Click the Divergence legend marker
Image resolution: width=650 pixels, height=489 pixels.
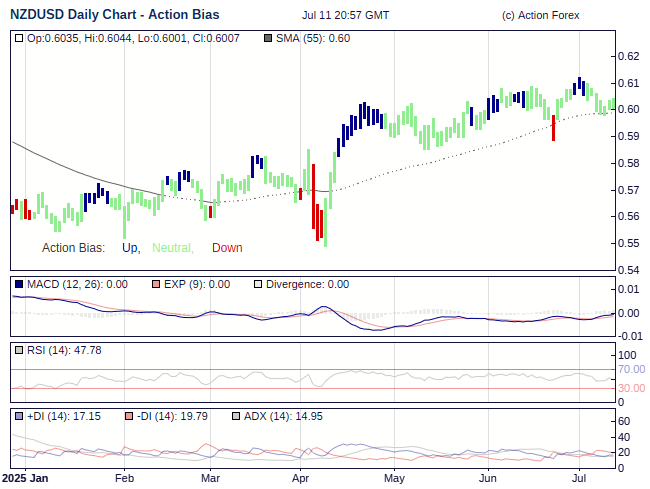(257, 284)
